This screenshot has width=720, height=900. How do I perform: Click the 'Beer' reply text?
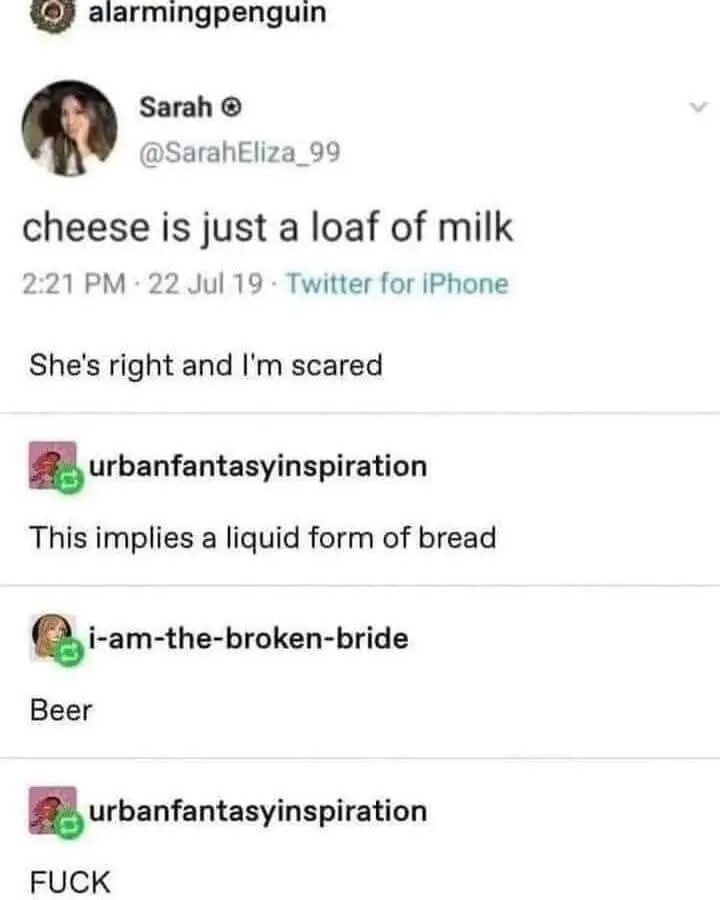click(60, 711)
